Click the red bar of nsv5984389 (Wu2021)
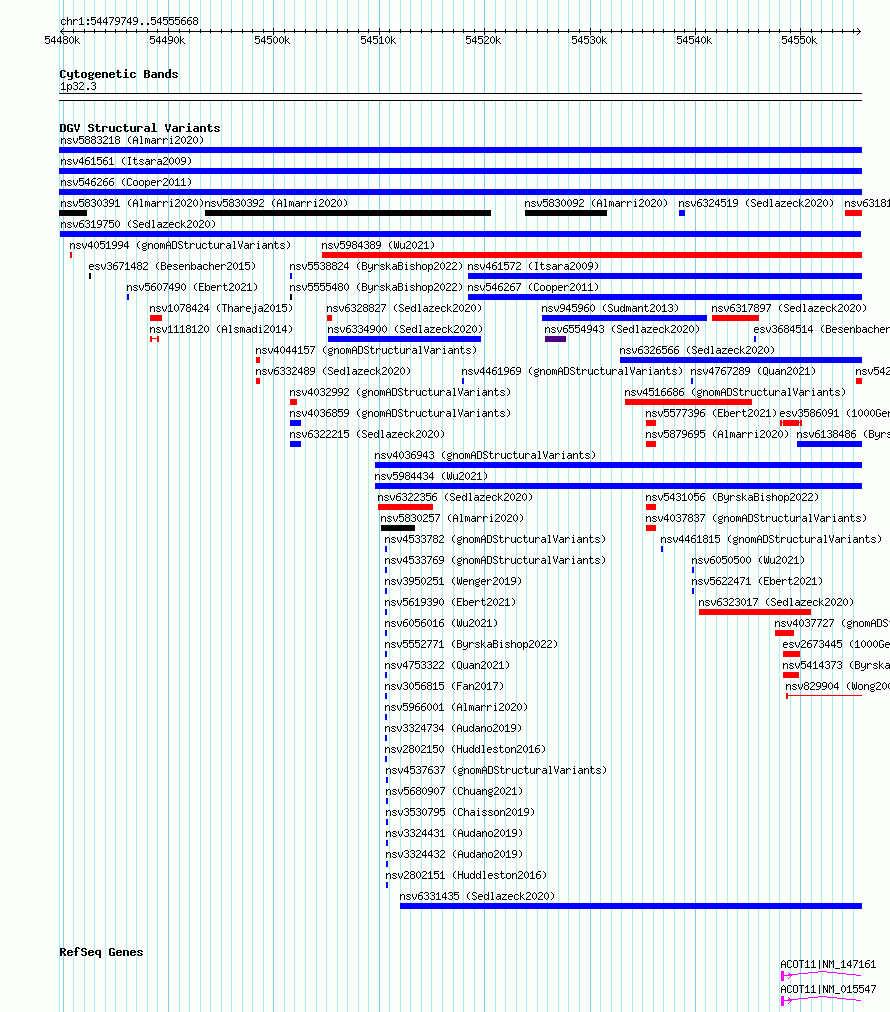 point(592,255)
